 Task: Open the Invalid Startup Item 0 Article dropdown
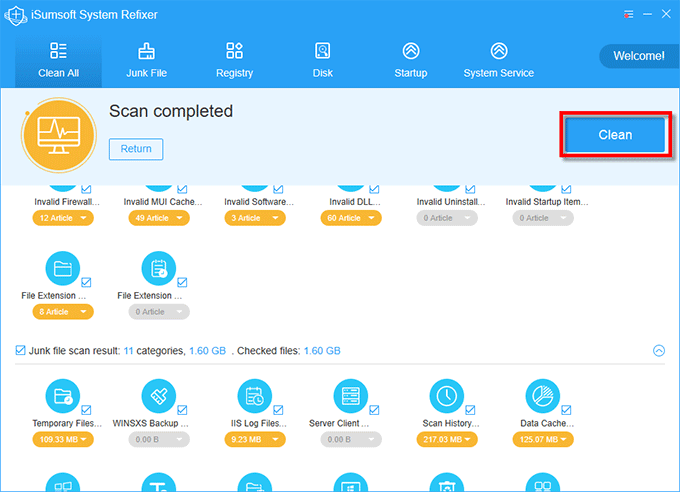[x=543, y=218]
